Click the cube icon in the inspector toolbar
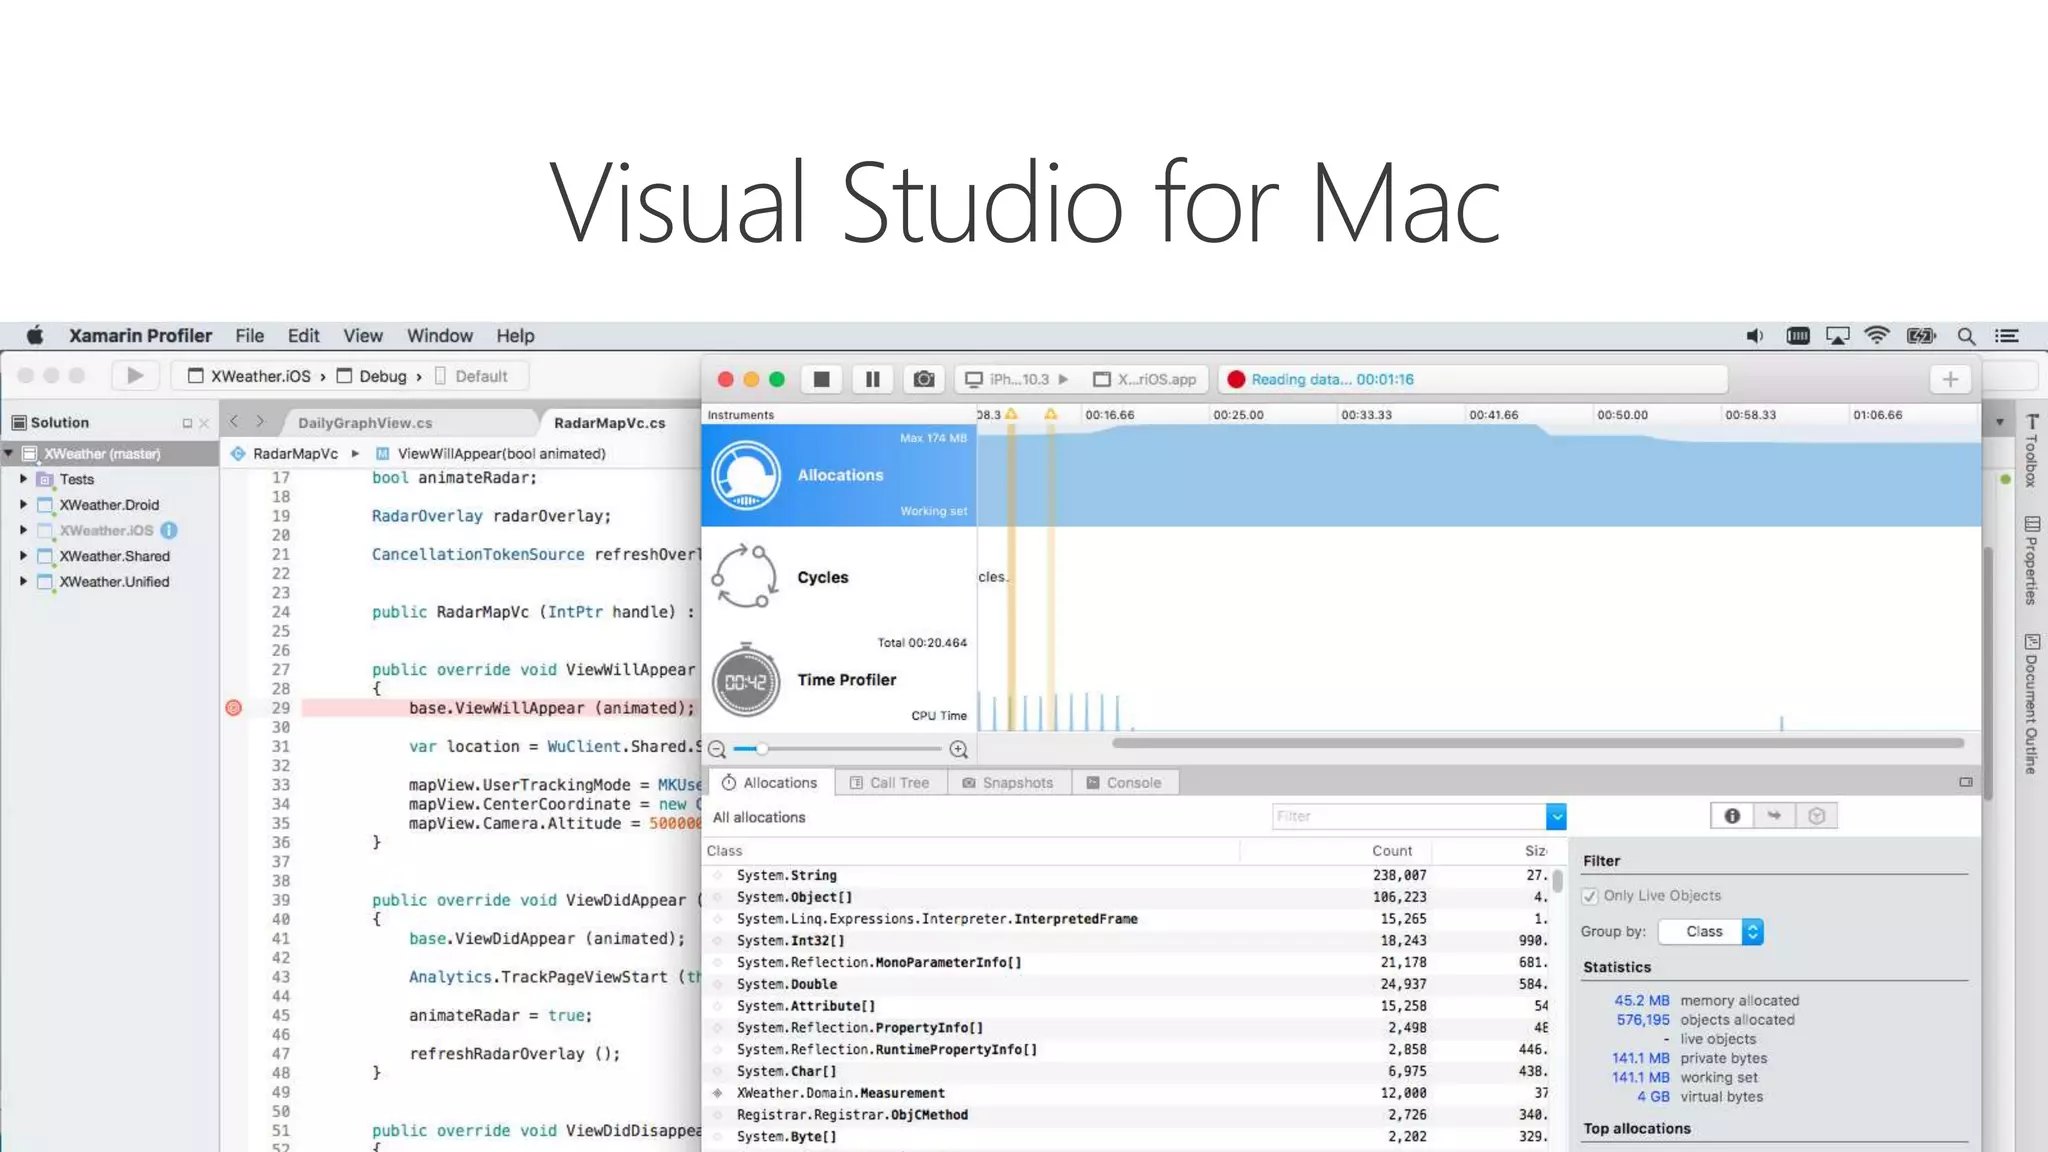The image size is (2048, 1152). (1817, 816)
